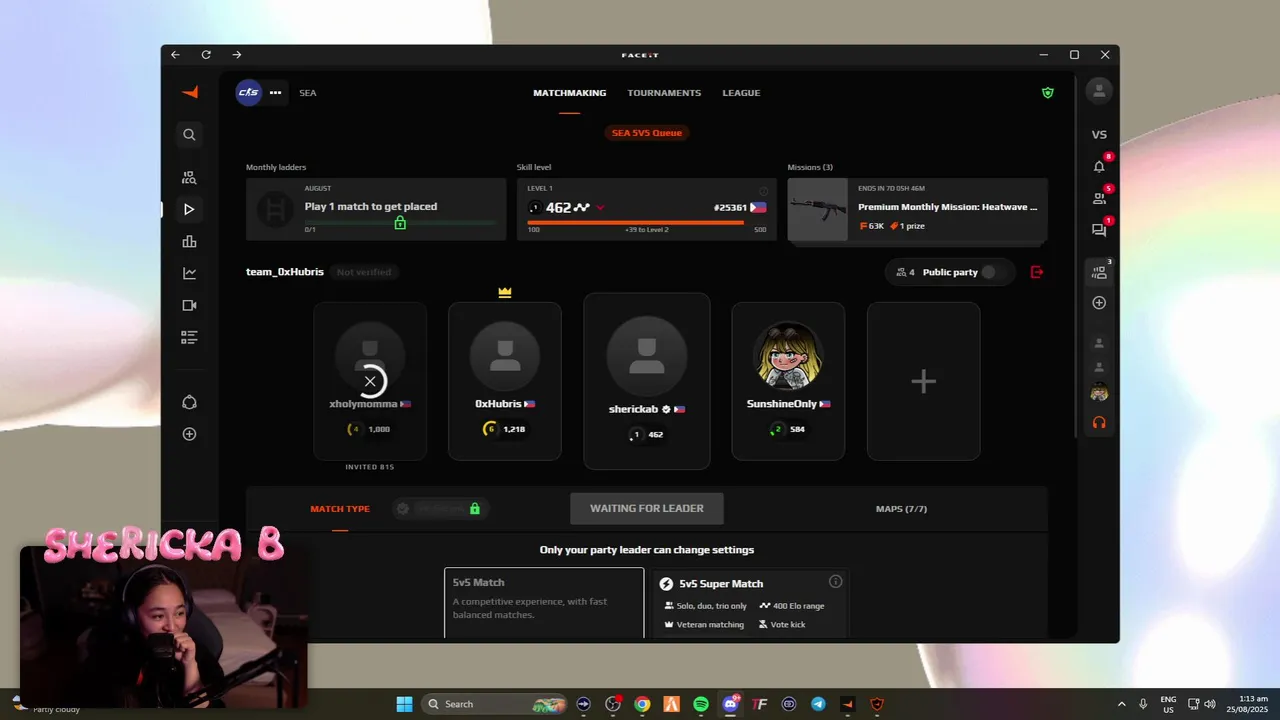The width and height of the screenshot is (1280, 720).
Task: Click the SEA 5V5 Queue badge
Action: pos(646,133)
